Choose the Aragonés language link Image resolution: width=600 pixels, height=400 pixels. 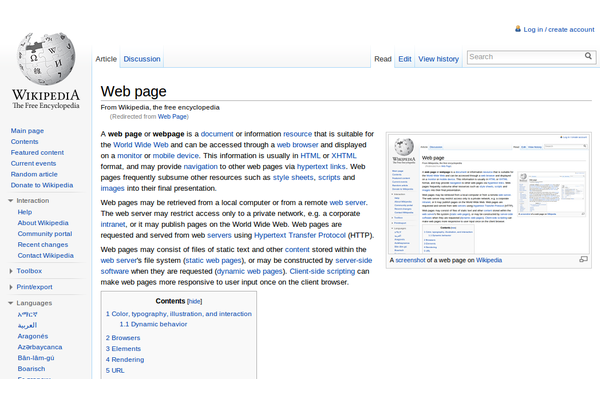pyautogui.click(x=33, y=336)
